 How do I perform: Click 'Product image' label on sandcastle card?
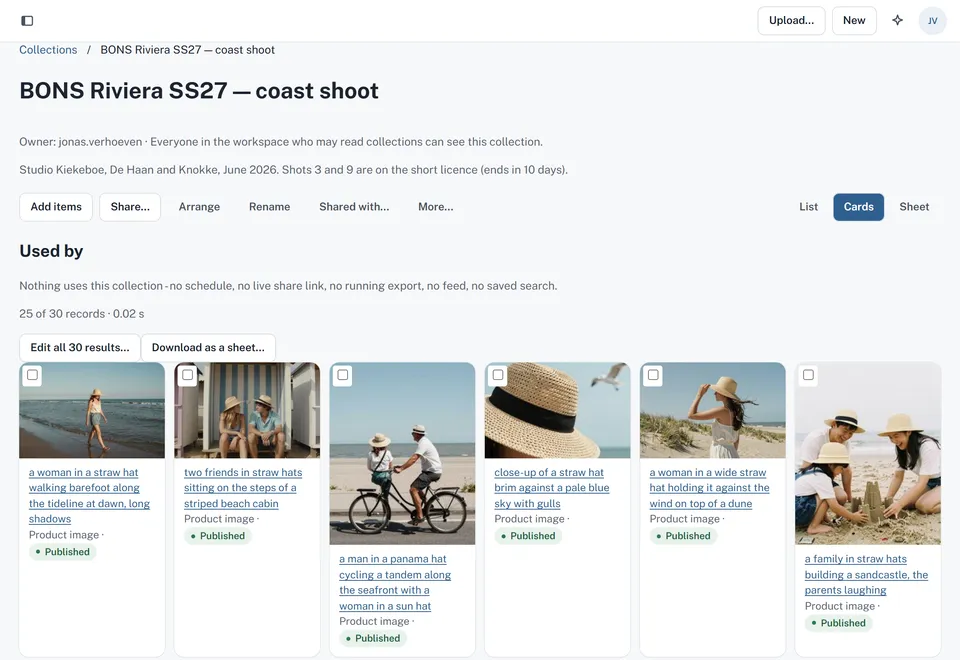840,606
